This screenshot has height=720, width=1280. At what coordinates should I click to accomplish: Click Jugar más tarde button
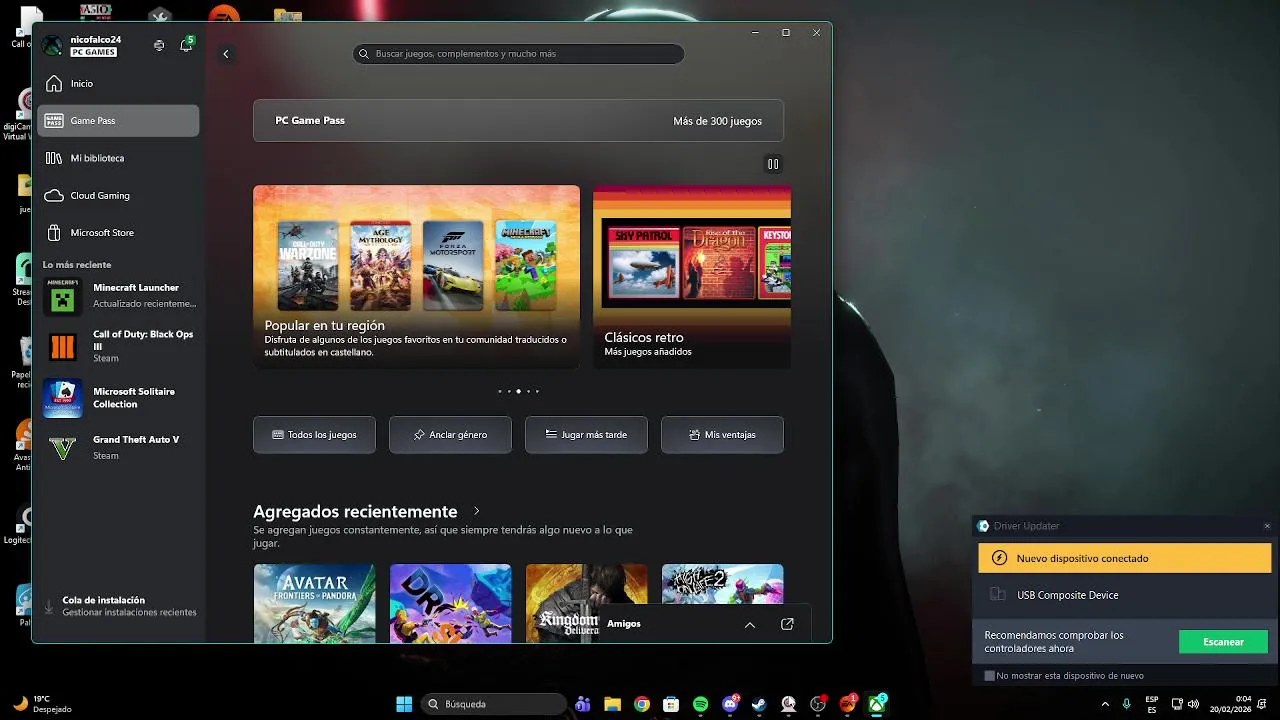point(586,435)
